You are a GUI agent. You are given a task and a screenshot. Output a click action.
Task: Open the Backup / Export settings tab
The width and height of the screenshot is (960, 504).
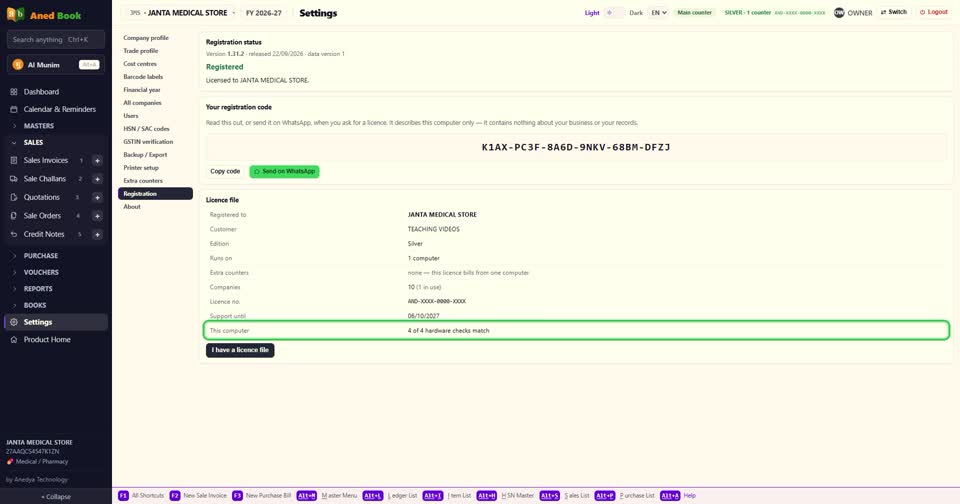[x=145, y=155]
